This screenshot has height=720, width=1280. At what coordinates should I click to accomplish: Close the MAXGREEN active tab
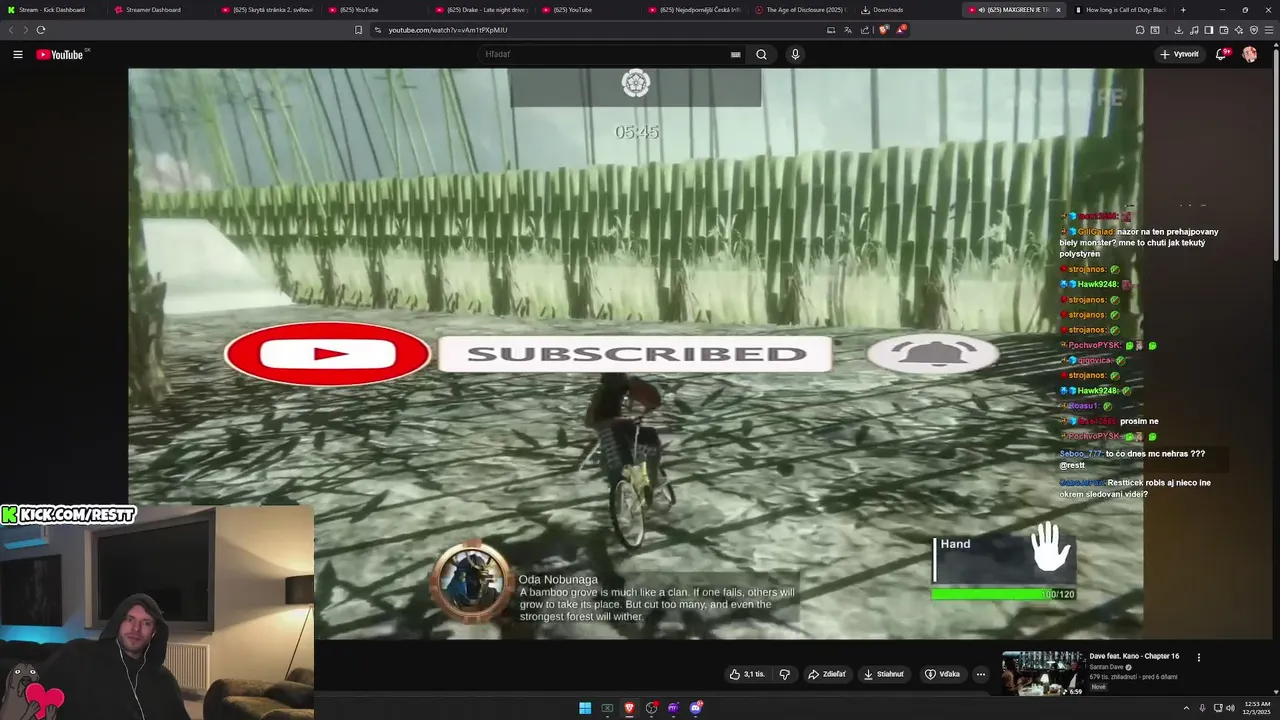point(1058,10)
